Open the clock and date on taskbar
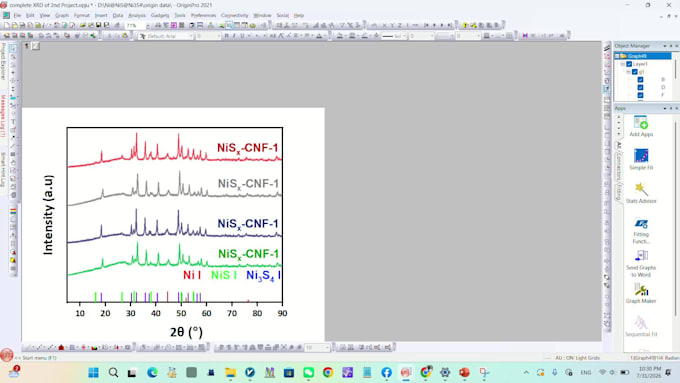The width and height of the screenshot is (680, 383). click(650, 373)
